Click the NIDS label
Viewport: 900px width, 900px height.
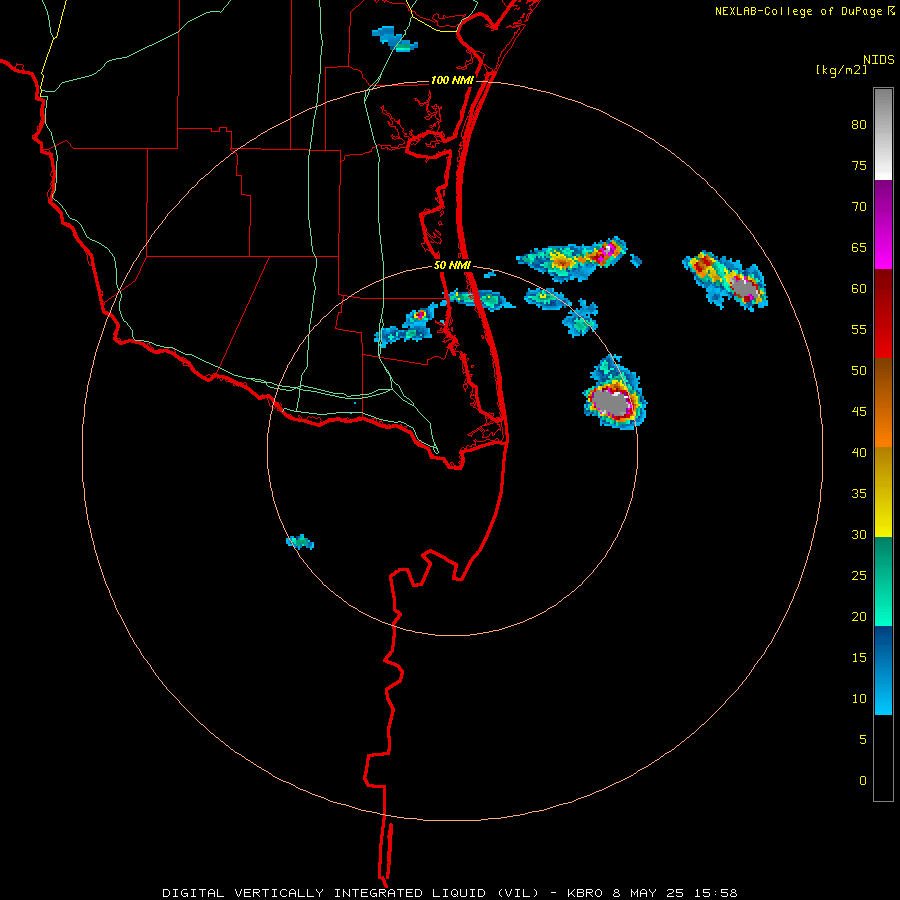click(878, 60)
